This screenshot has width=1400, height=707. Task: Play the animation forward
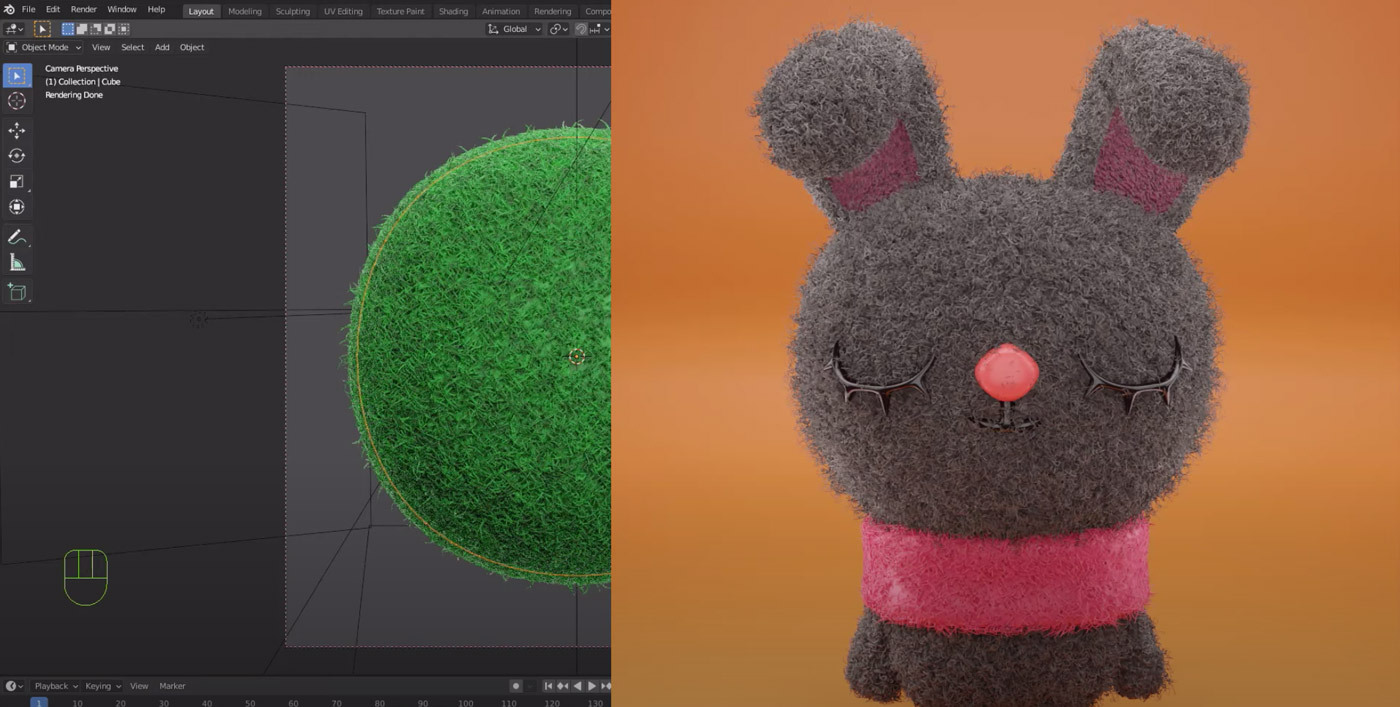point(592,686)
